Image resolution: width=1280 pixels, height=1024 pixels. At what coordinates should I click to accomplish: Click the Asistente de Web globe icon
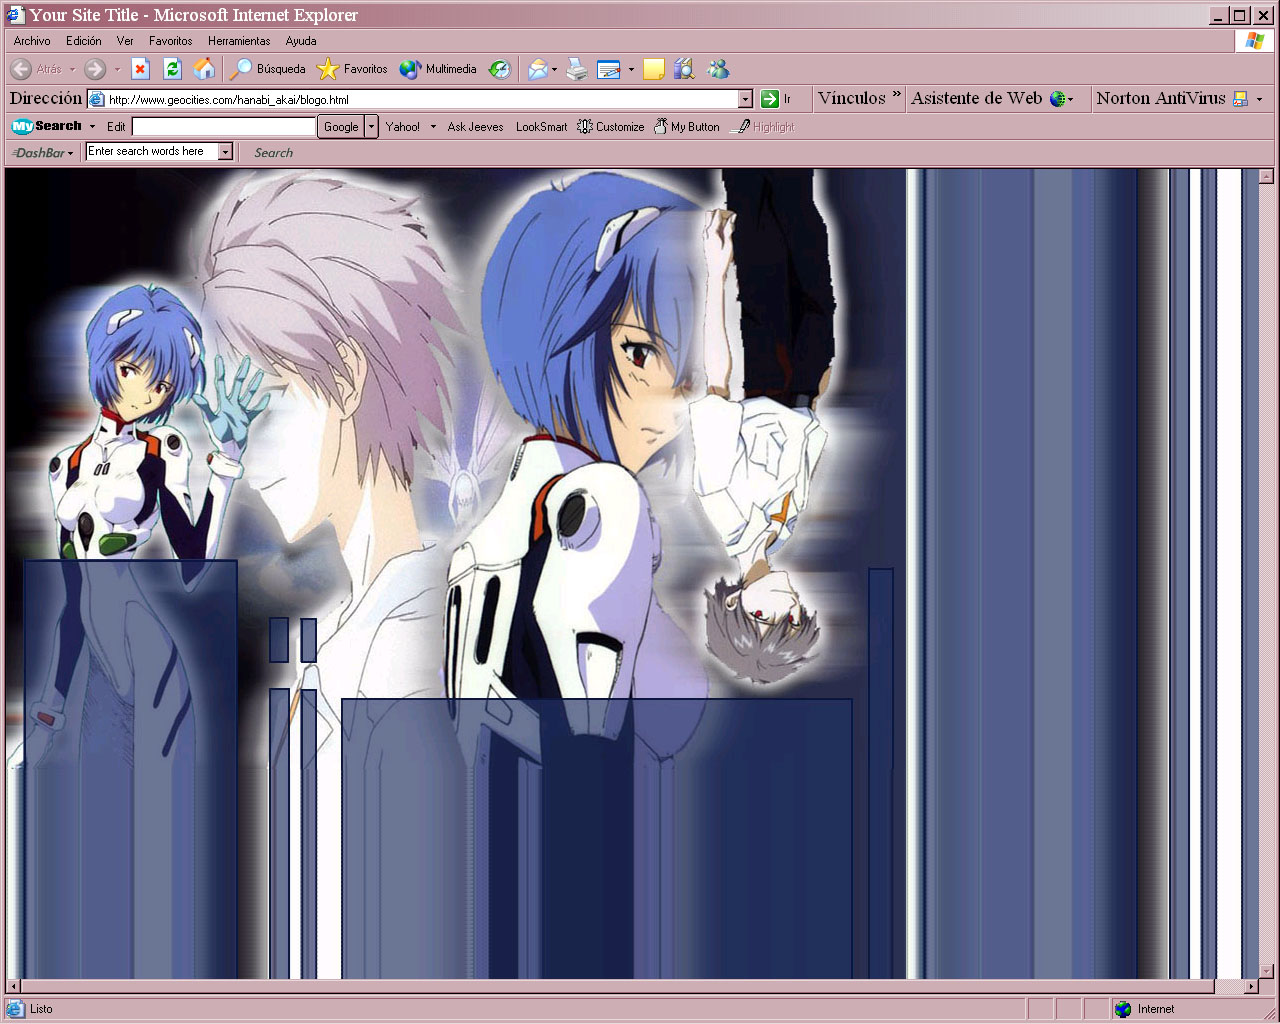pyautogui.click(x=1057, y=99)
